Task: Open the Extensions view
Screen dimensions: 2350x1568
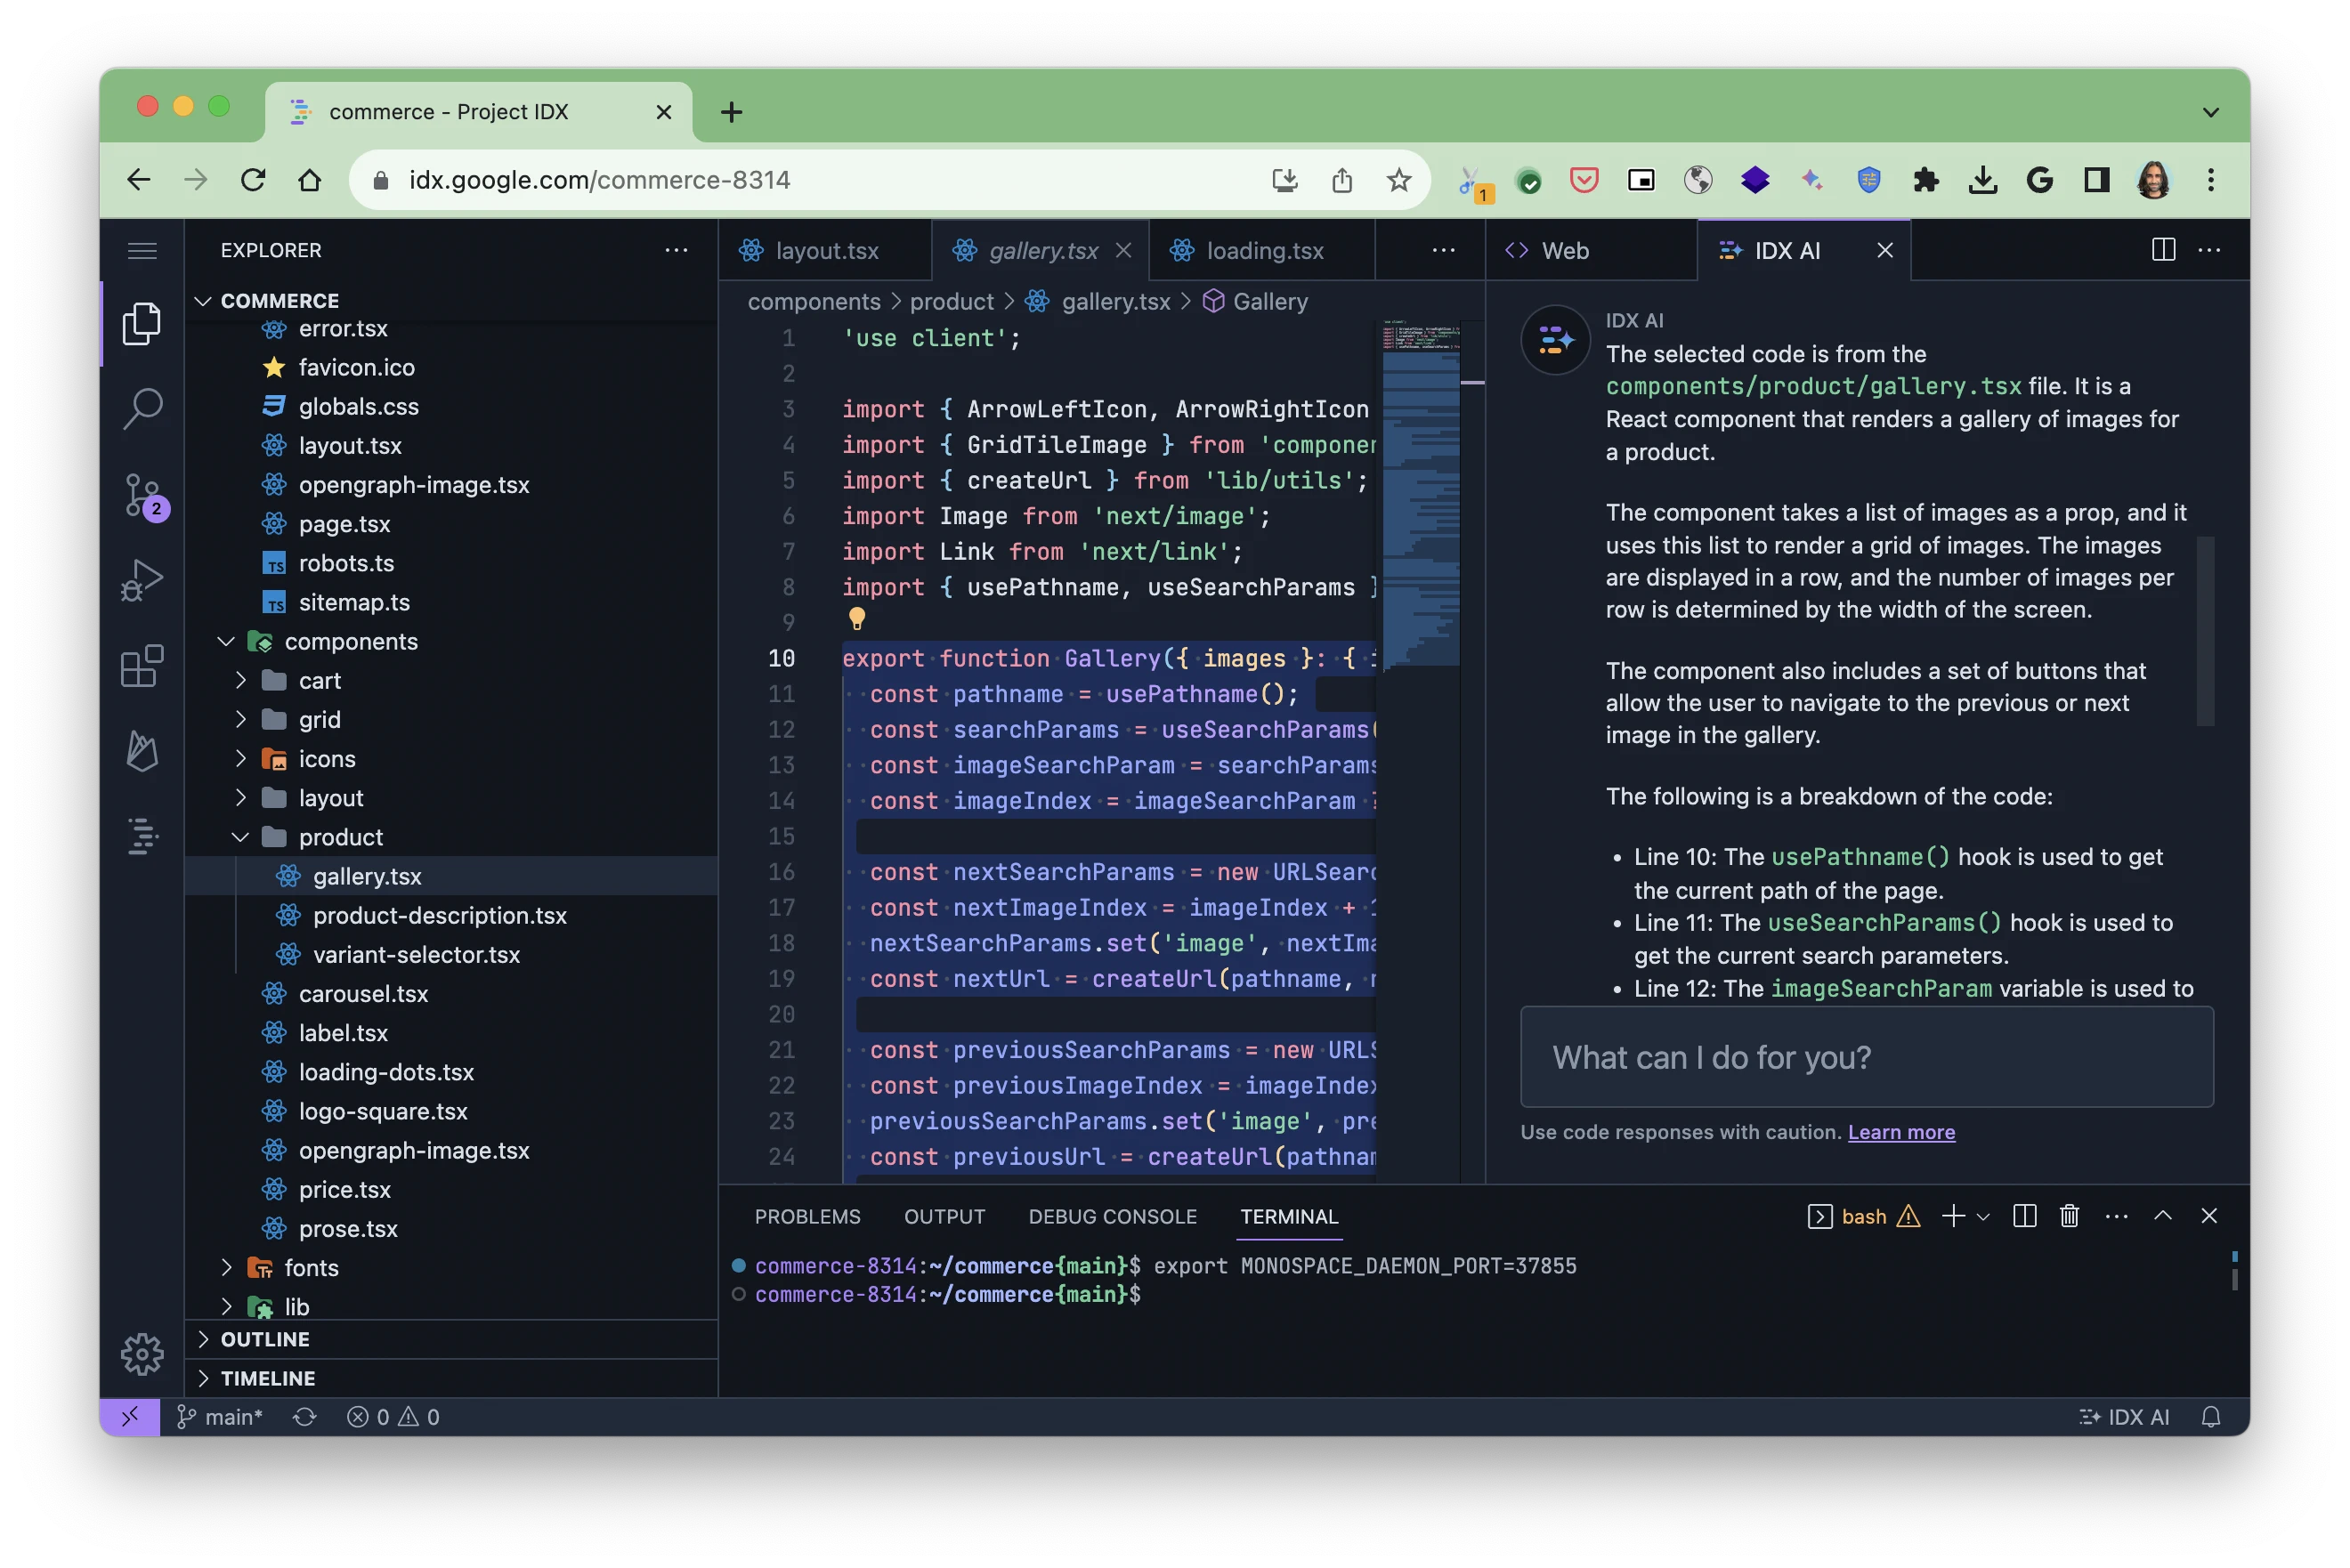Action: [x=142, y=666]
